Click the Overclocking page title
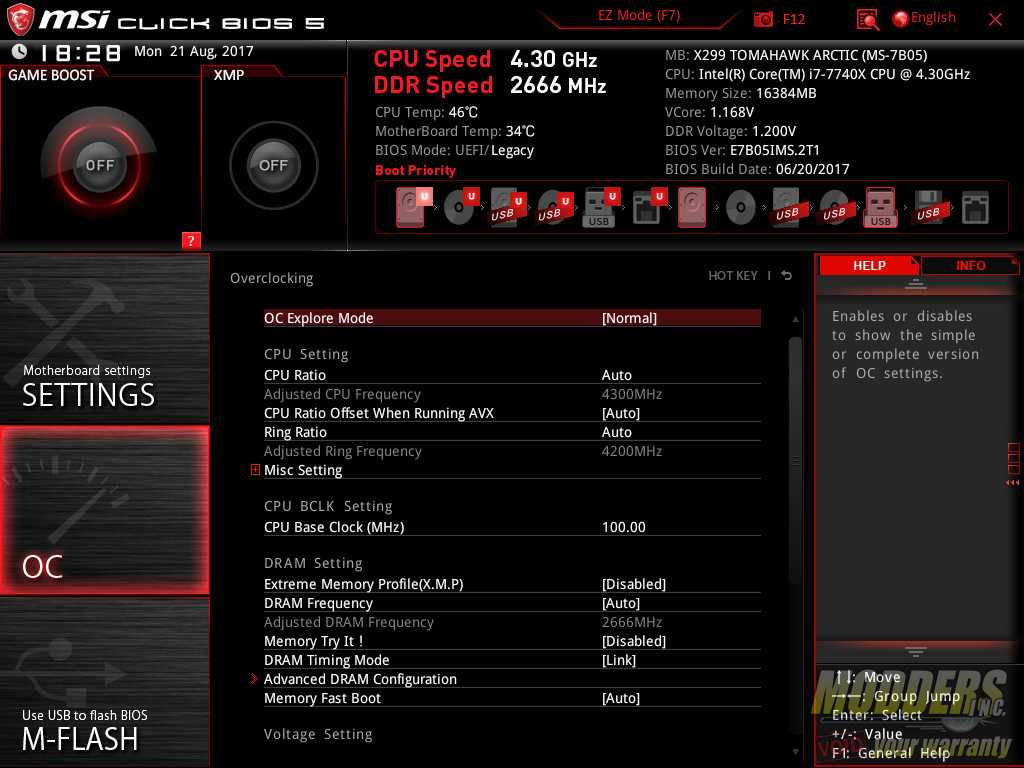This screenshot has height=768, width=1024. pos(272,278)
